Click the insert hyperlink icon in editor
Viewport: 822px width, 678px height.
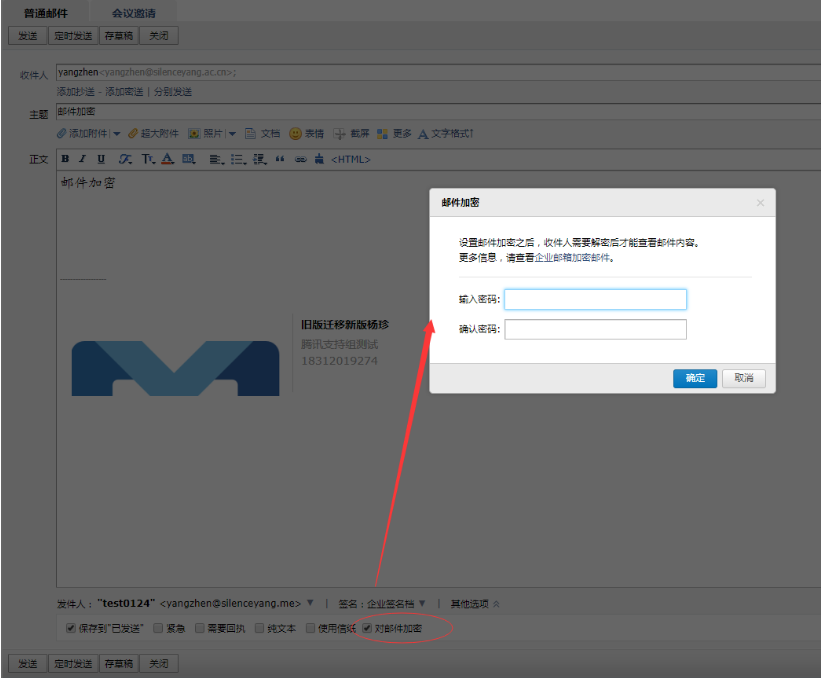[x=299, y=158]
